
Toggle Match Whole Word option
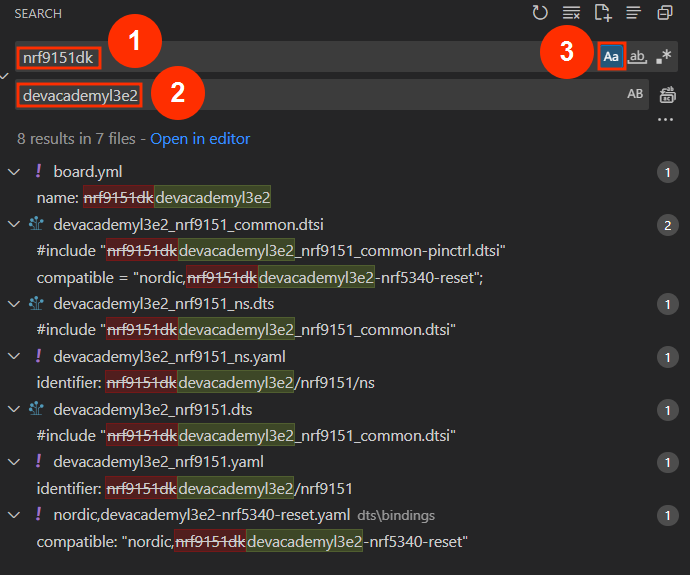point(637,56)
